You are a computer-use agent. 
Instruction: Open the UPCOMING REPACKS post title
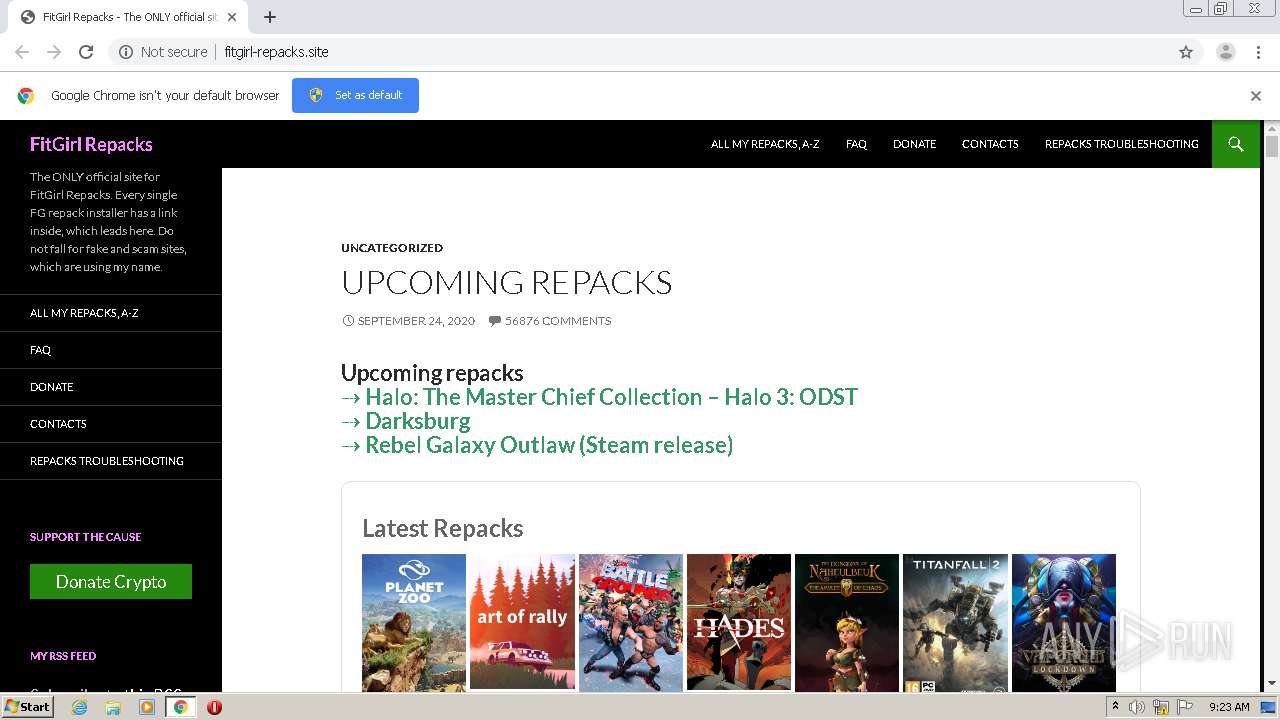pyautogui.click(x=506, y=282)
